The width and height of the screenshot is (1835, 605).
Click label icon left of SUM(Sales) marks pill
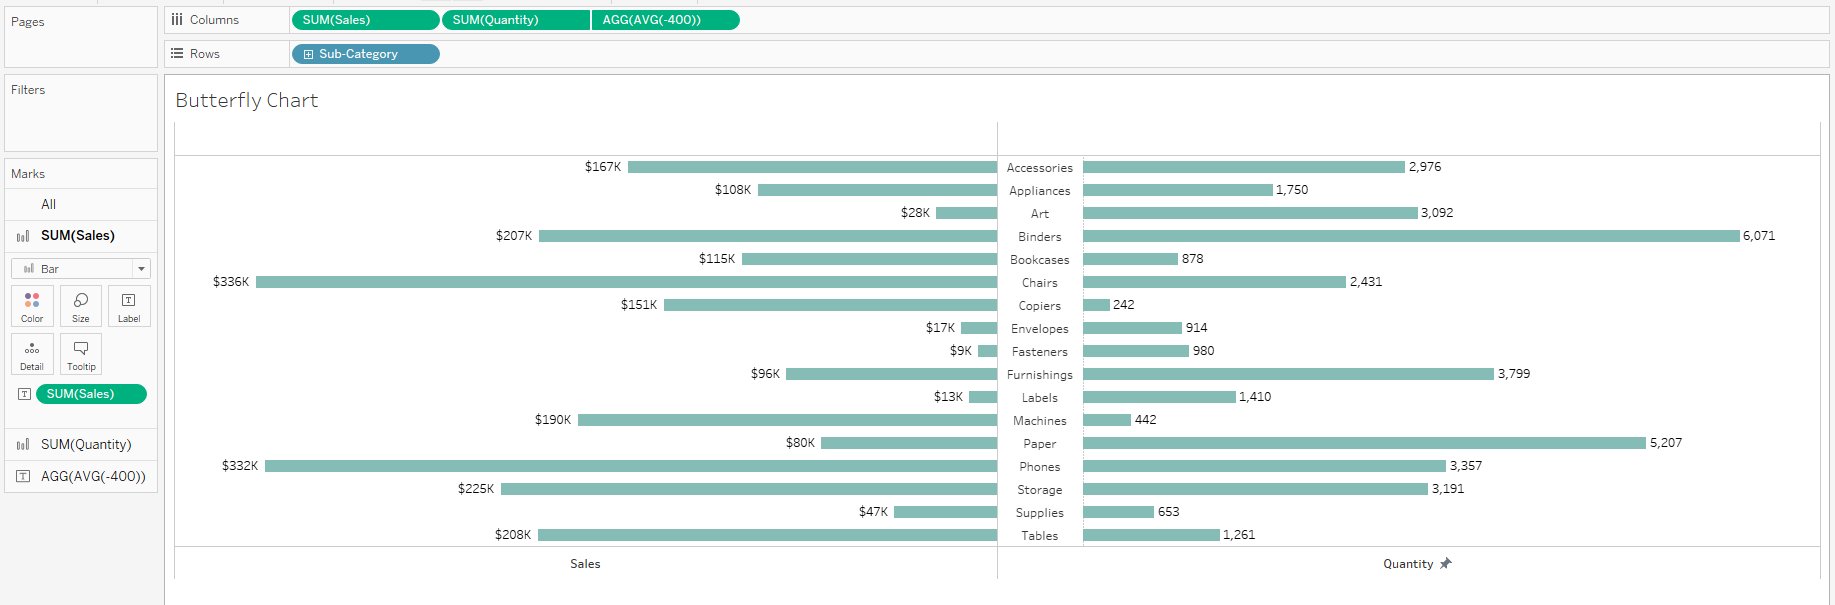pyautogui.click(x=24, y=394)
